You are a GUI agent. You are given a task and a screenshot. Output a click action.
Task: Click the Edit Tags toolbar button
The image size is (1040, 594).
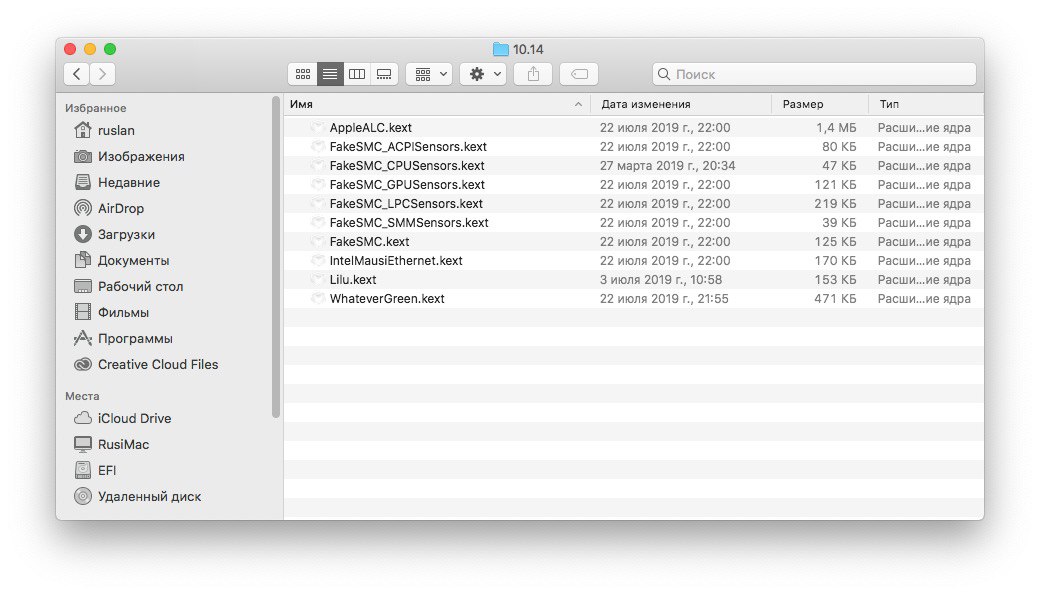click(579, 74)
